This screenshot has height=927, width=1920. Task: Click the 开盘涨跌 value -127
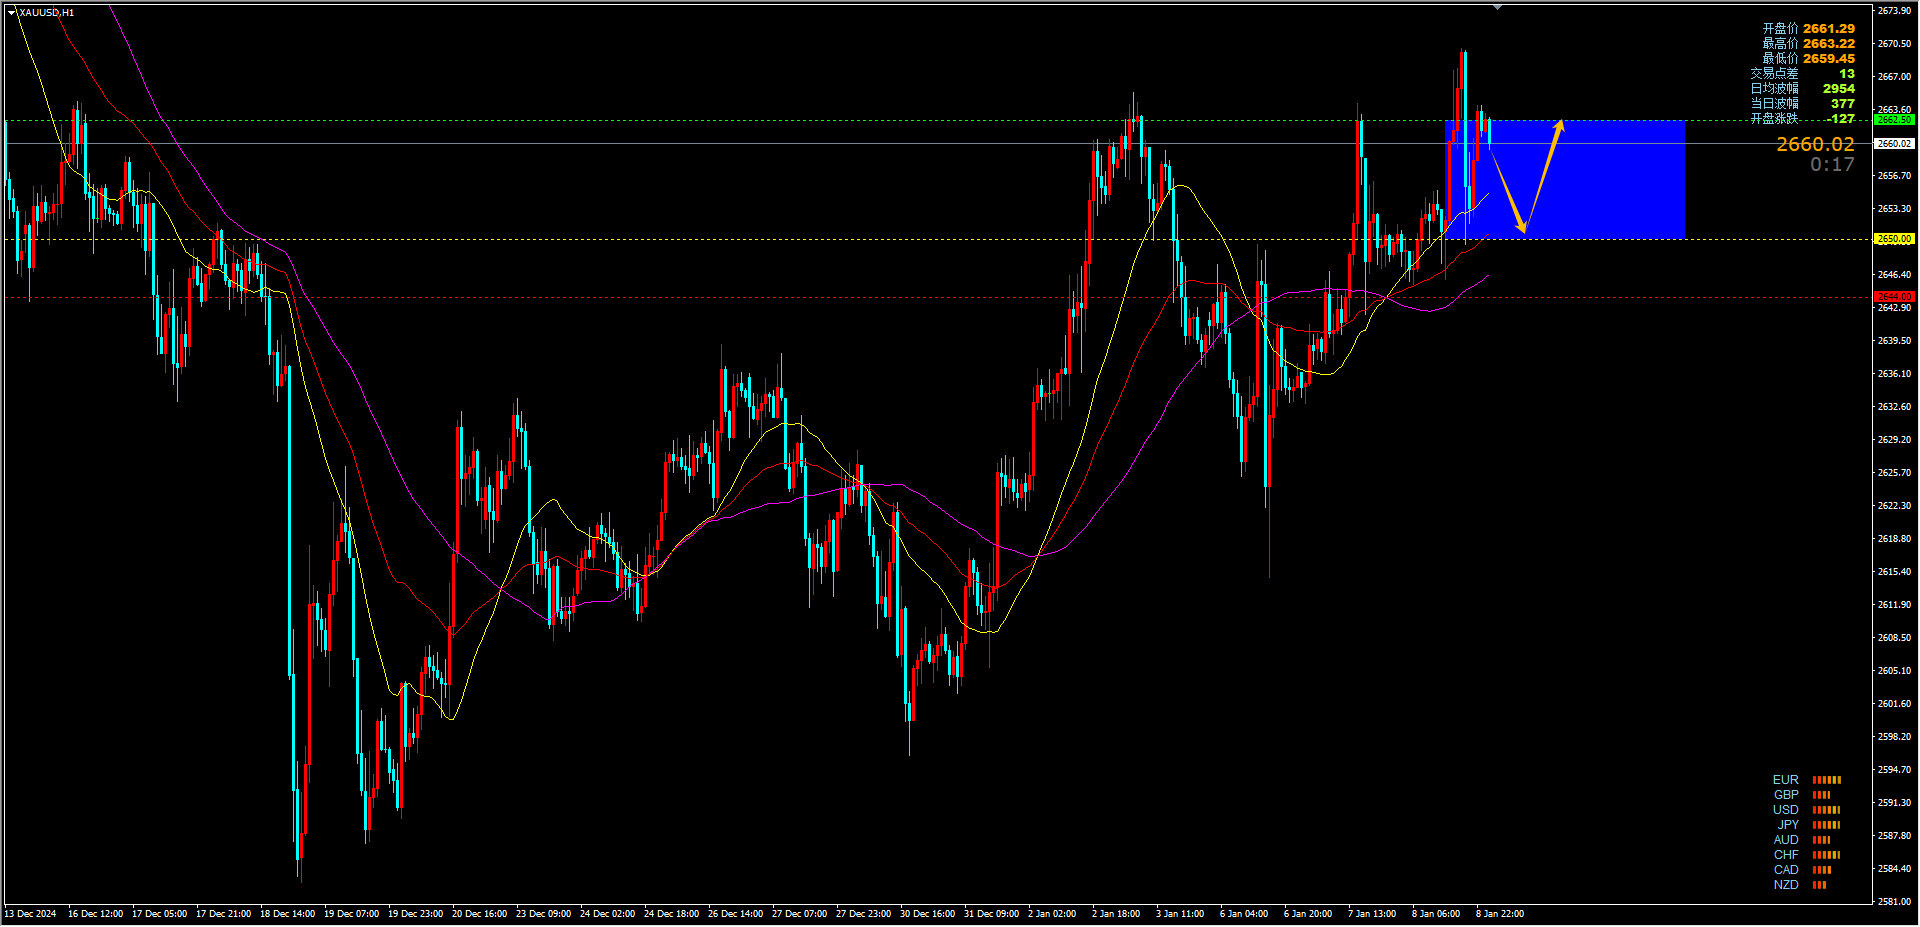tap(1840, 119)
